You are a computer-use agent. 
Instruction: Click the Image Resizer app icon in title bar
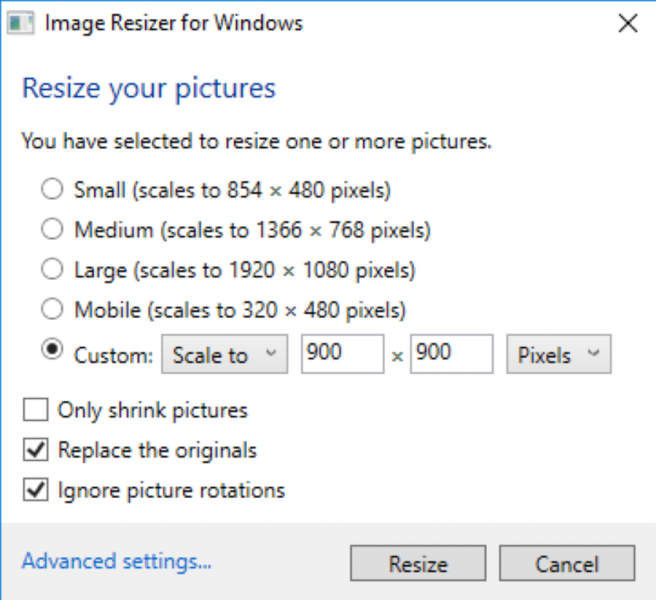(21, 23)
